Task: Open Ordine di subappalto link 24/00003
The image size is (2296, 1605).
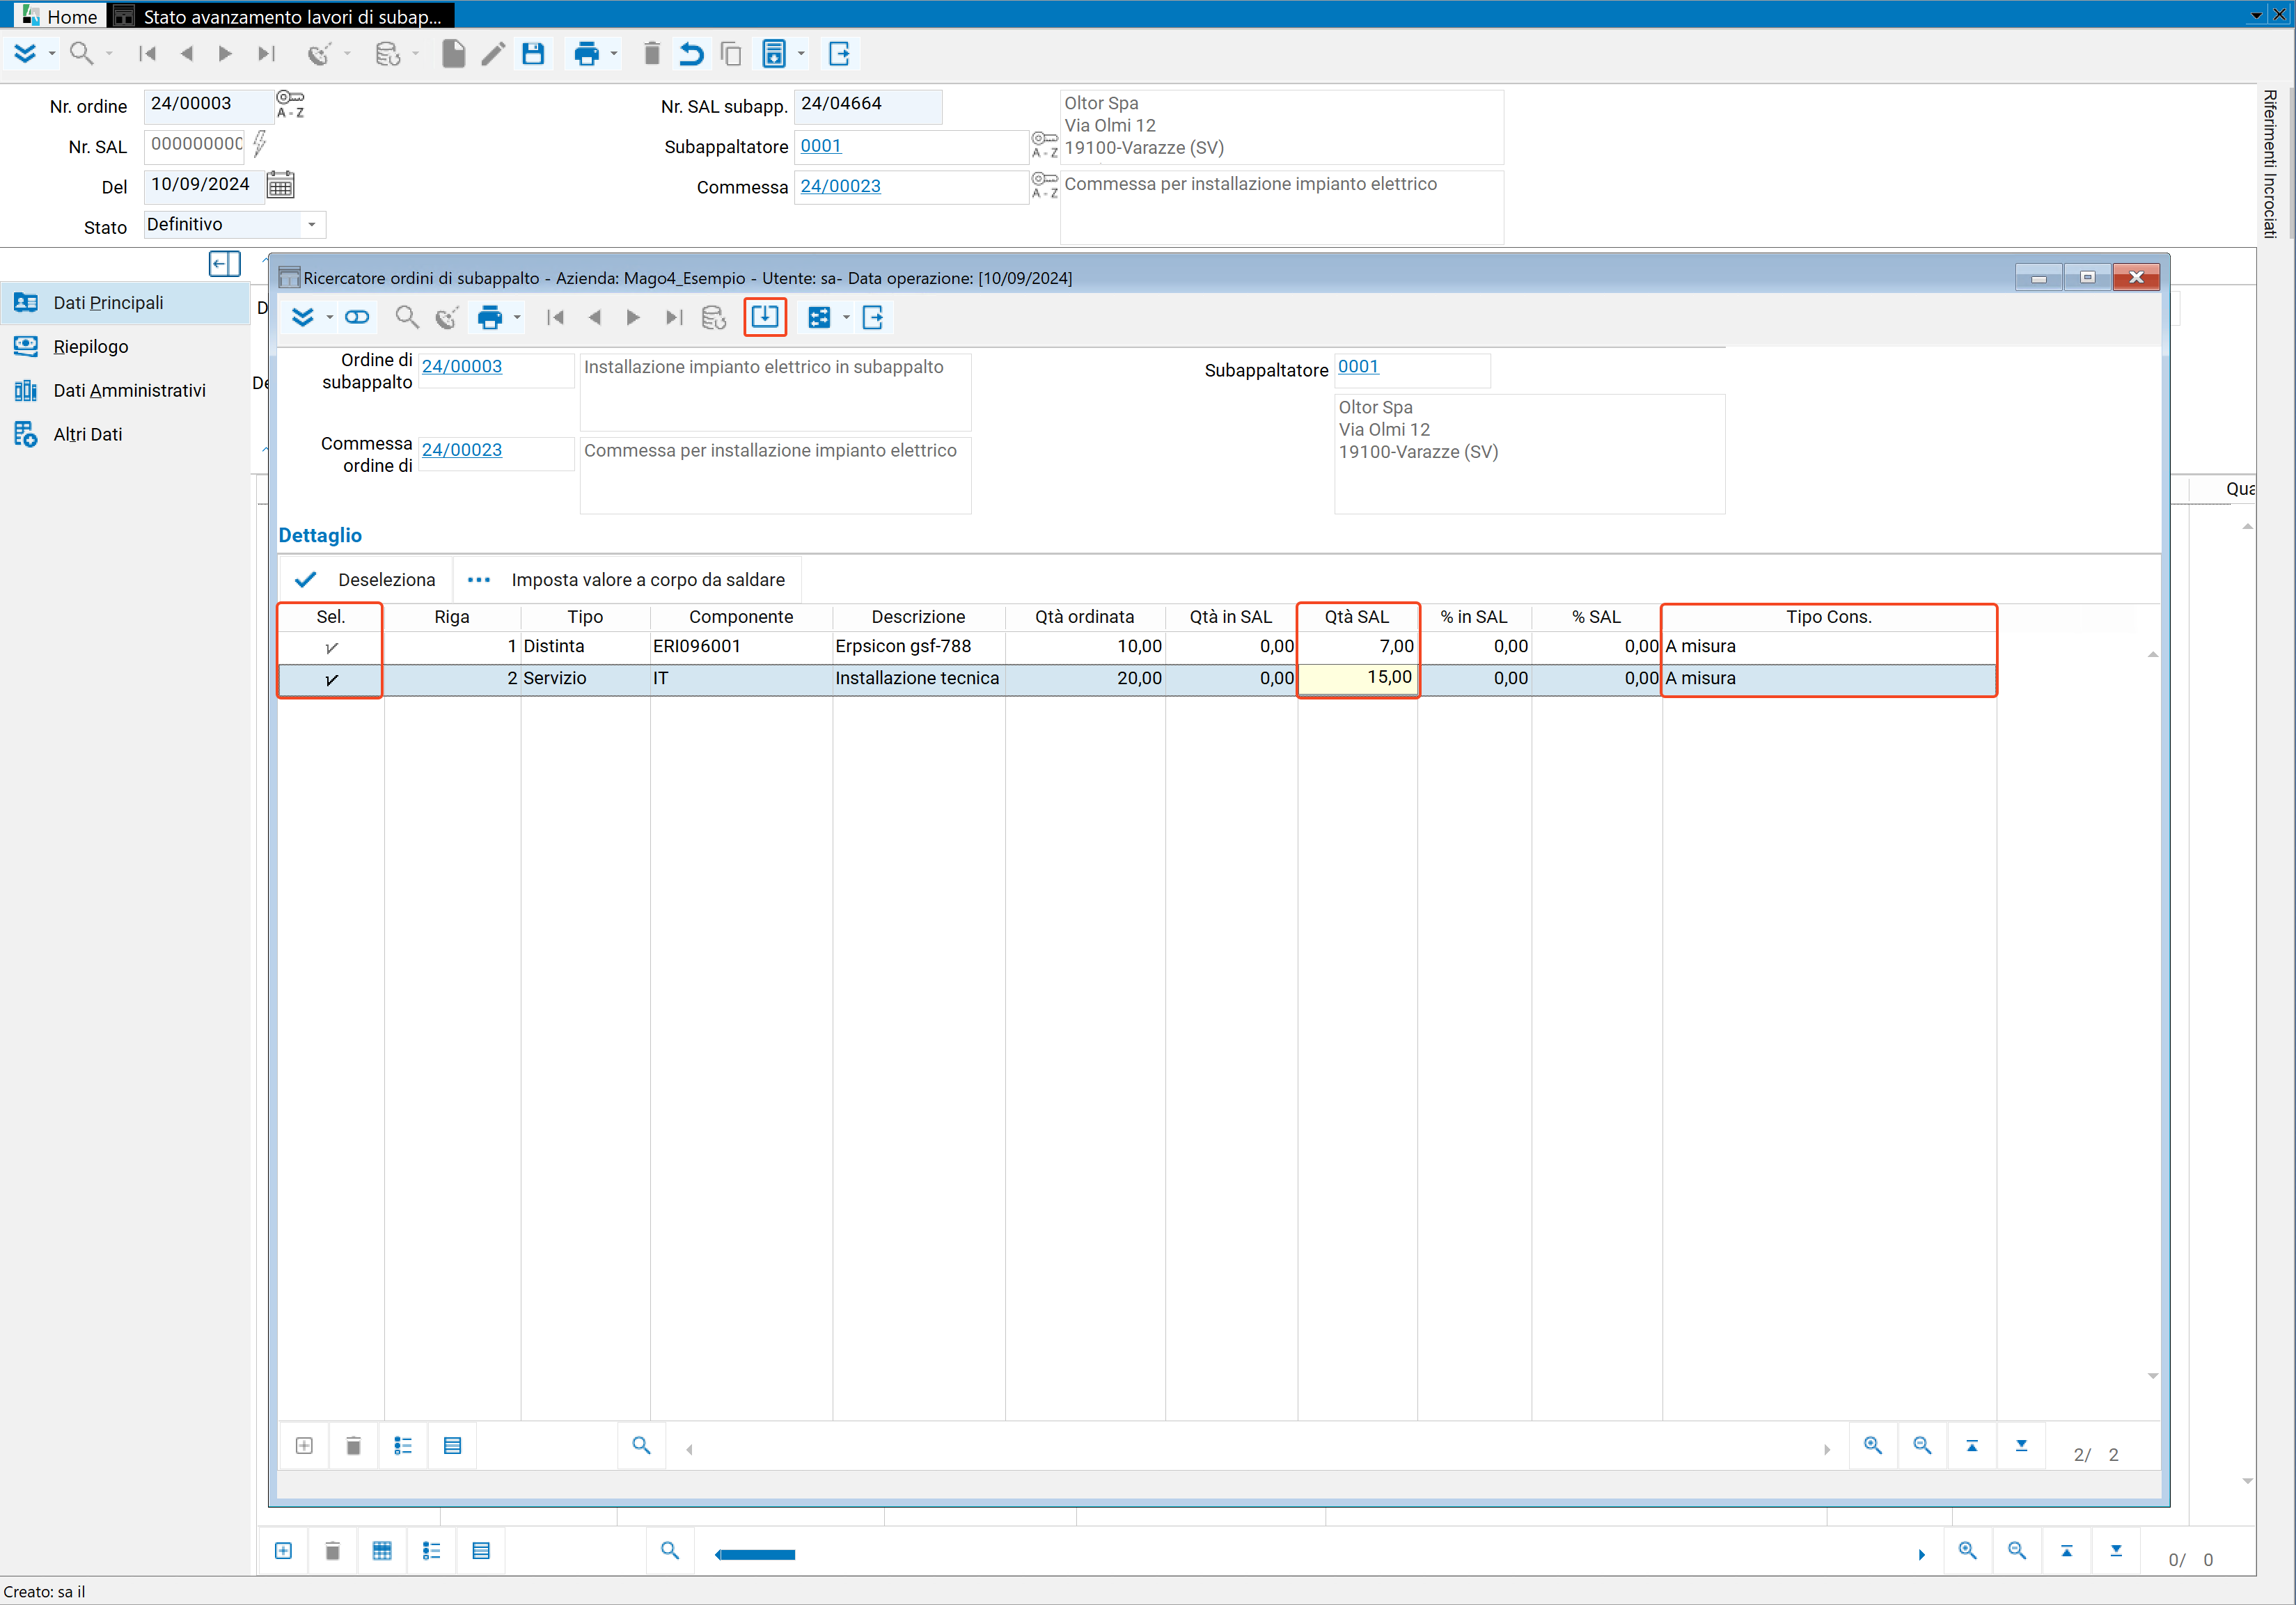Action: [462, 367]
